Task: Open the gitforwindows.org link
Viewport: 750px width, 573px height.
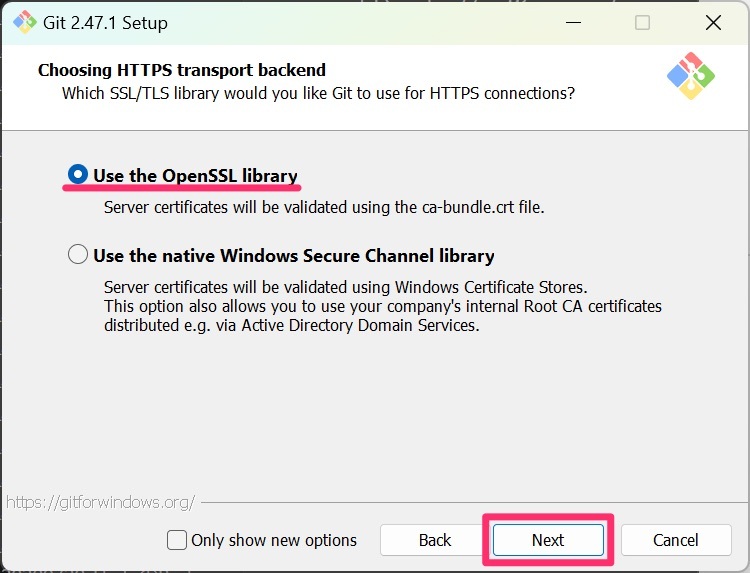Action: pyautogui.click(x=100, y=502)
